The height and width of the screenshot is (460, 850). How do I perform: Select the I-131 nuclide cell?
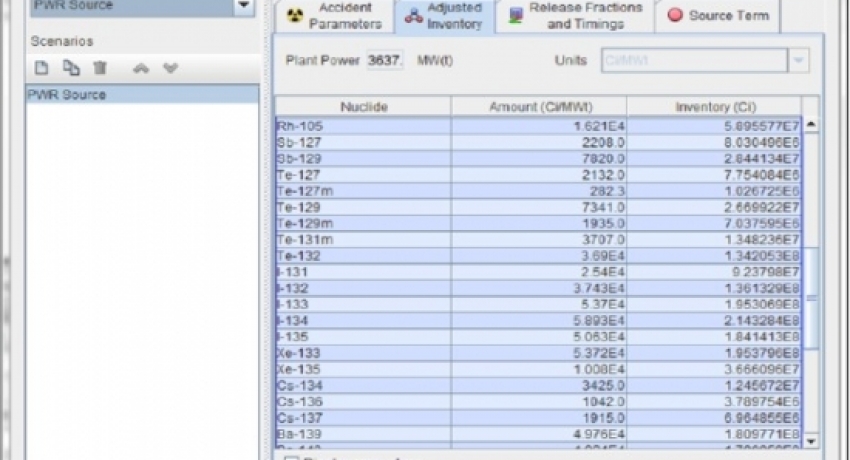[363, 272]
